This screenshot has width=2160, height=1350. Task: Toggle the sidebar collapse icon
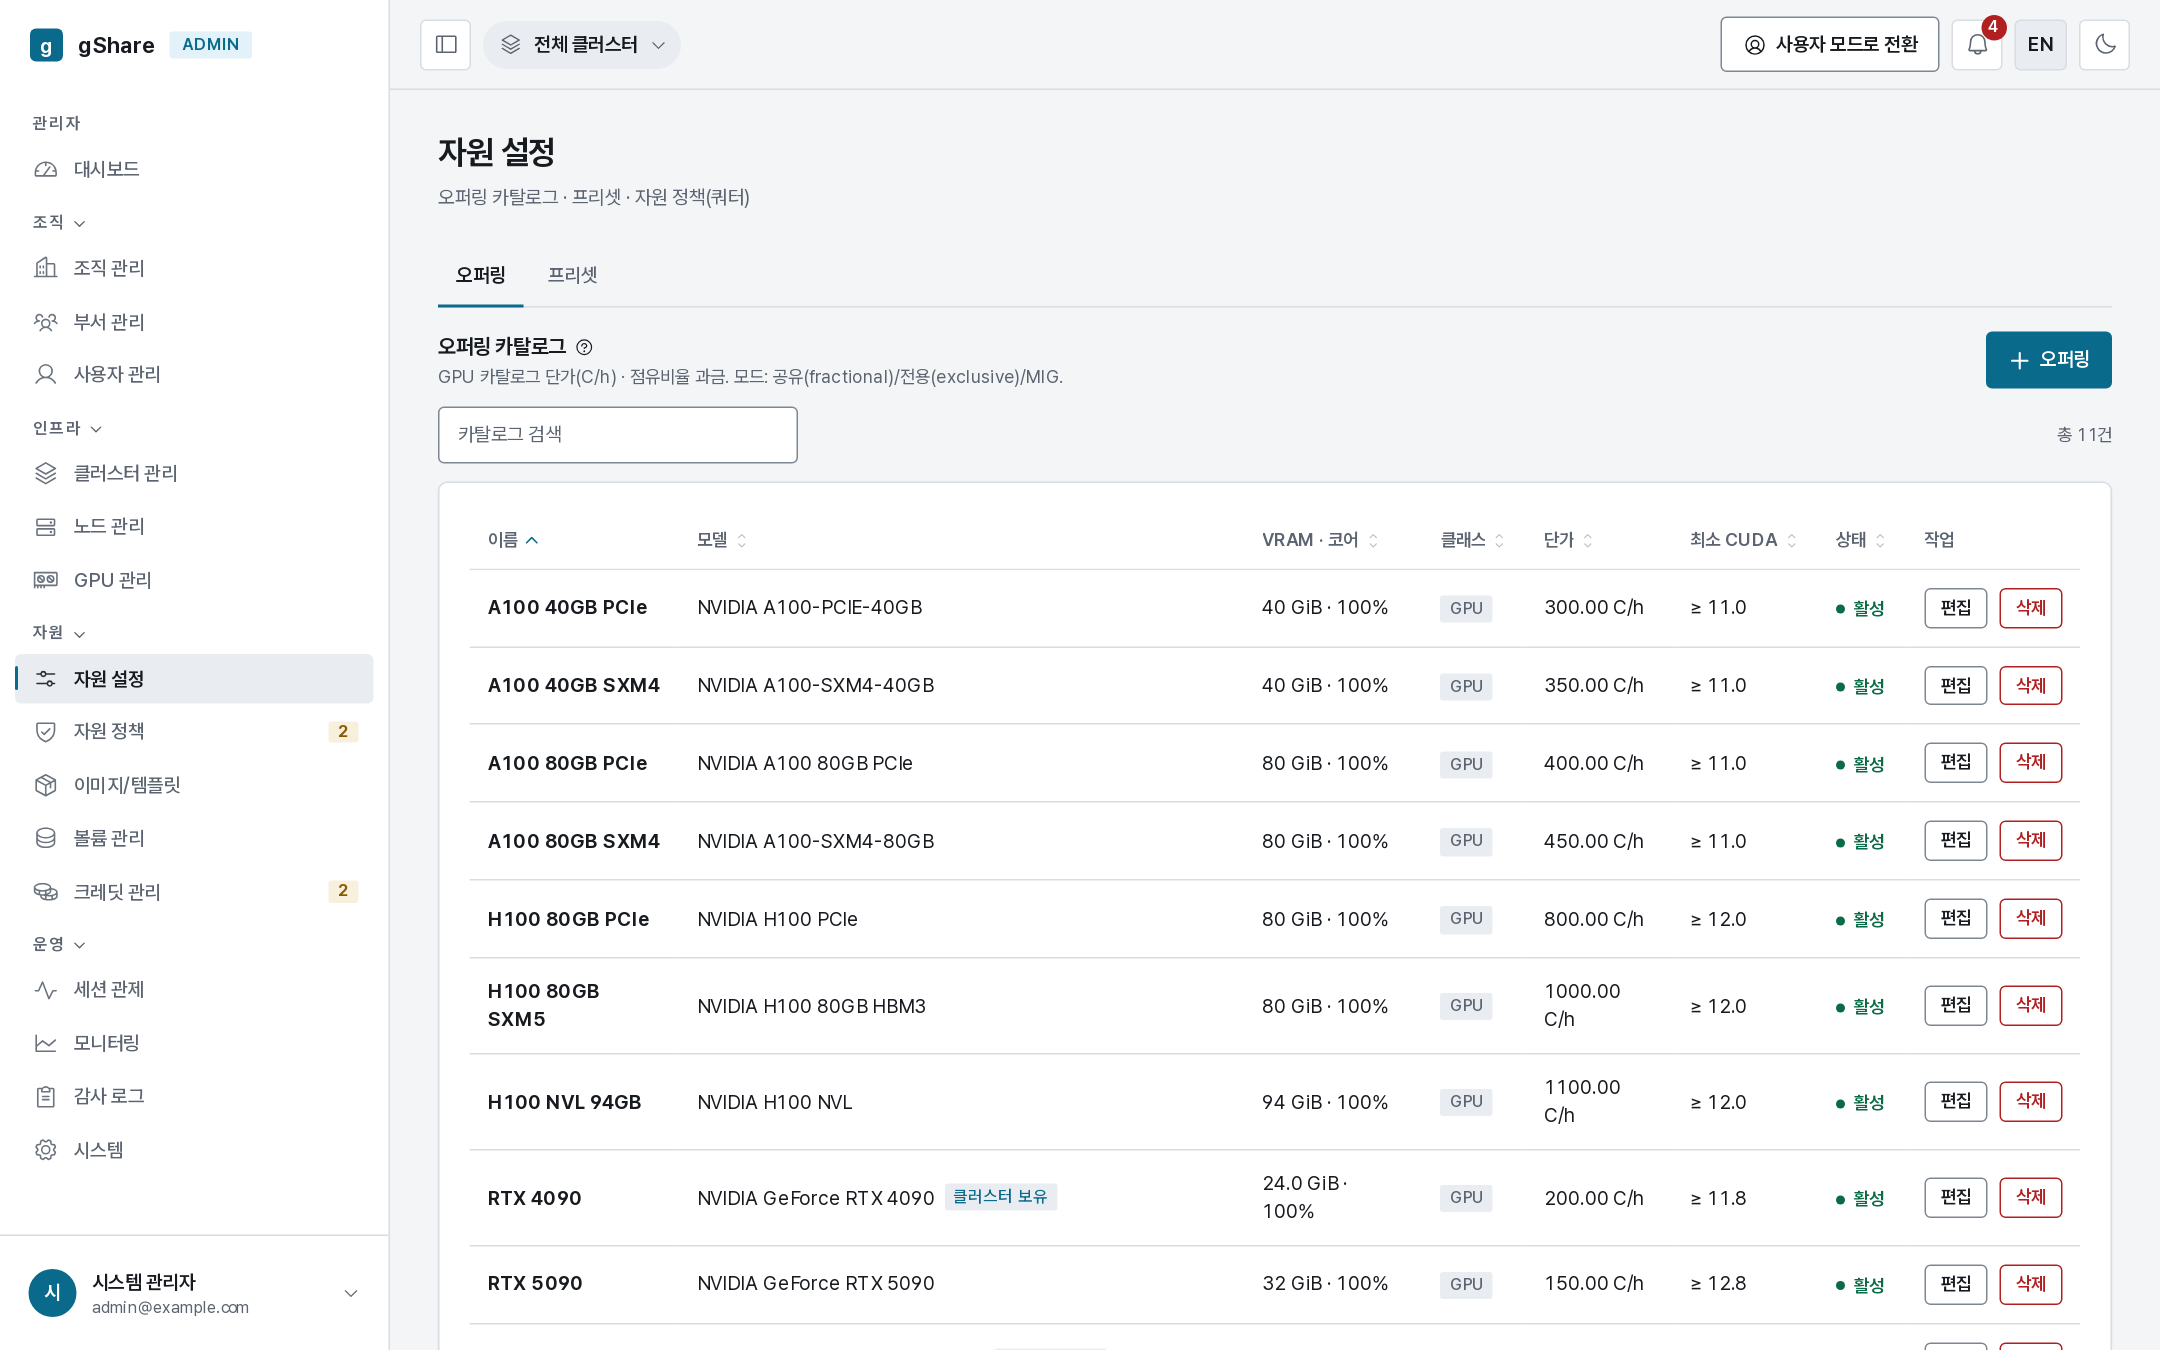(446, 45)
